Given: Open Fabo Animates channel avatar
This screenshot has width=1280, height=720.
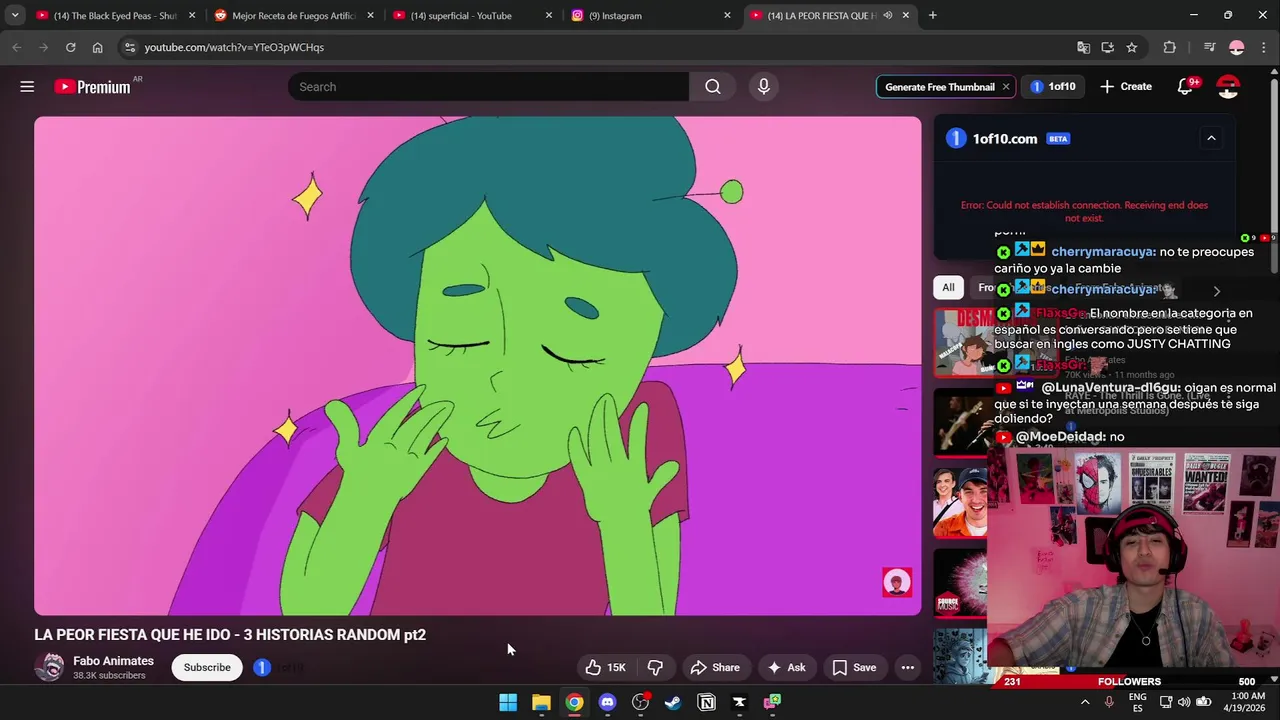Looking at the screenshot, I should point(49,667).
